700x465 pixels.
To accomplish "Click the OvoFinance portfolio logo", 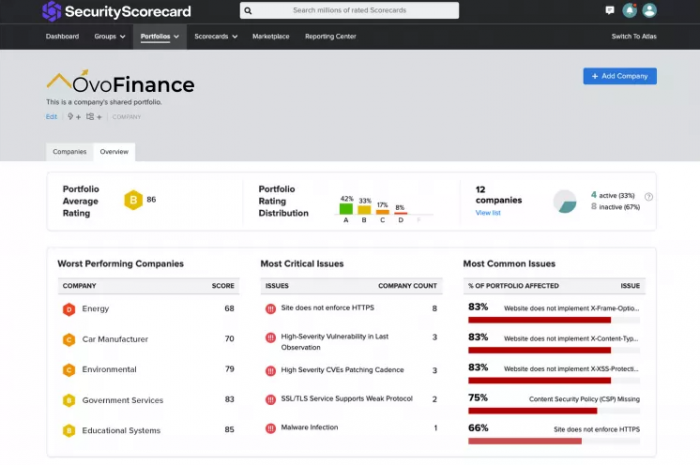I will pyautogui.click(x=121, y=82).
